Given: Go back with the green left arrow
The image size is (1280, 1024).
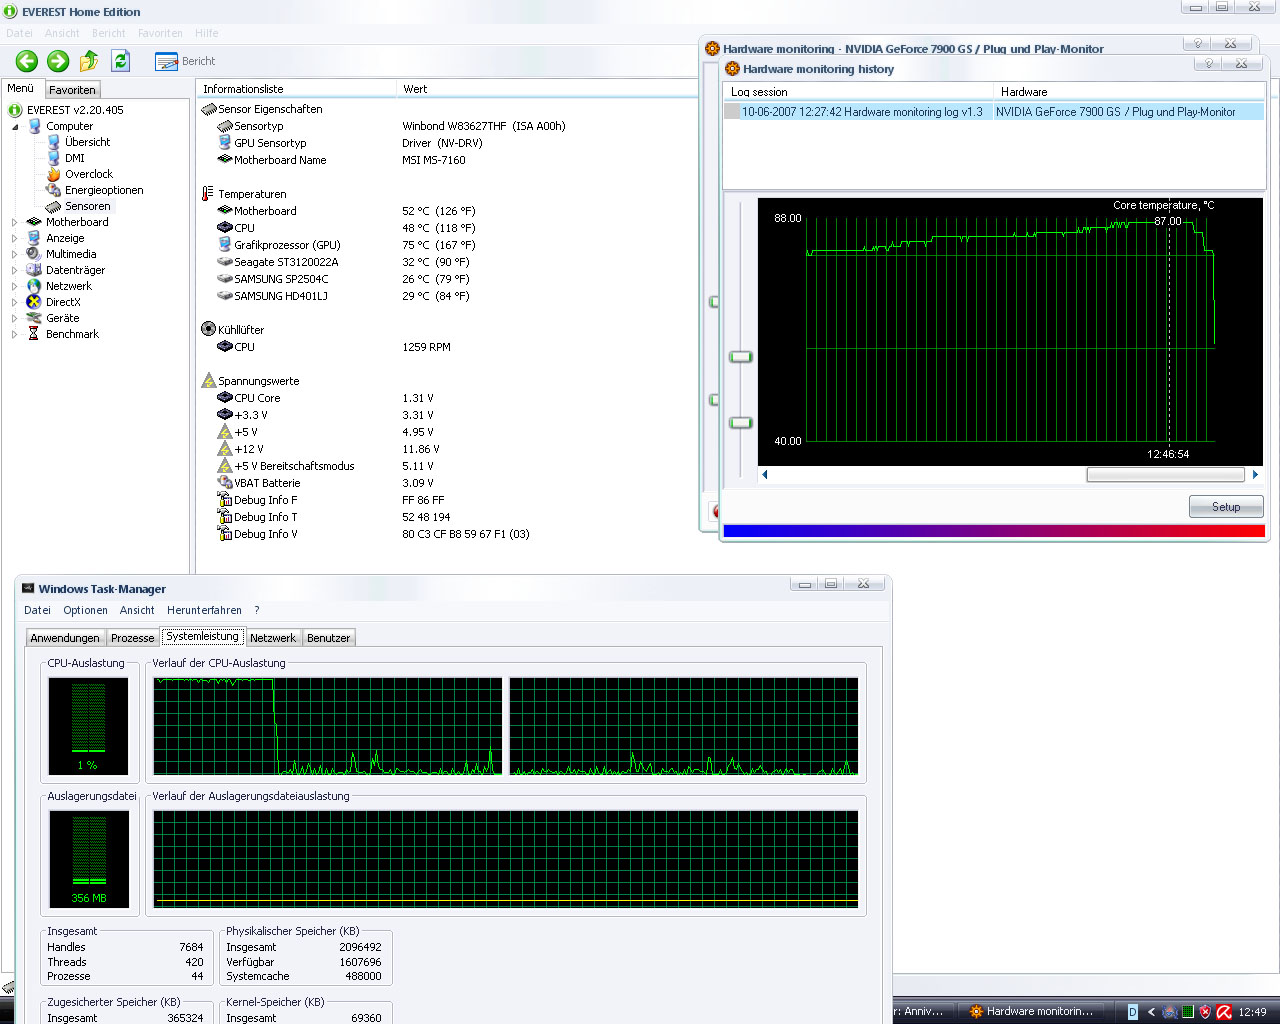Looking at the screenshot, I should pos(27,61).
